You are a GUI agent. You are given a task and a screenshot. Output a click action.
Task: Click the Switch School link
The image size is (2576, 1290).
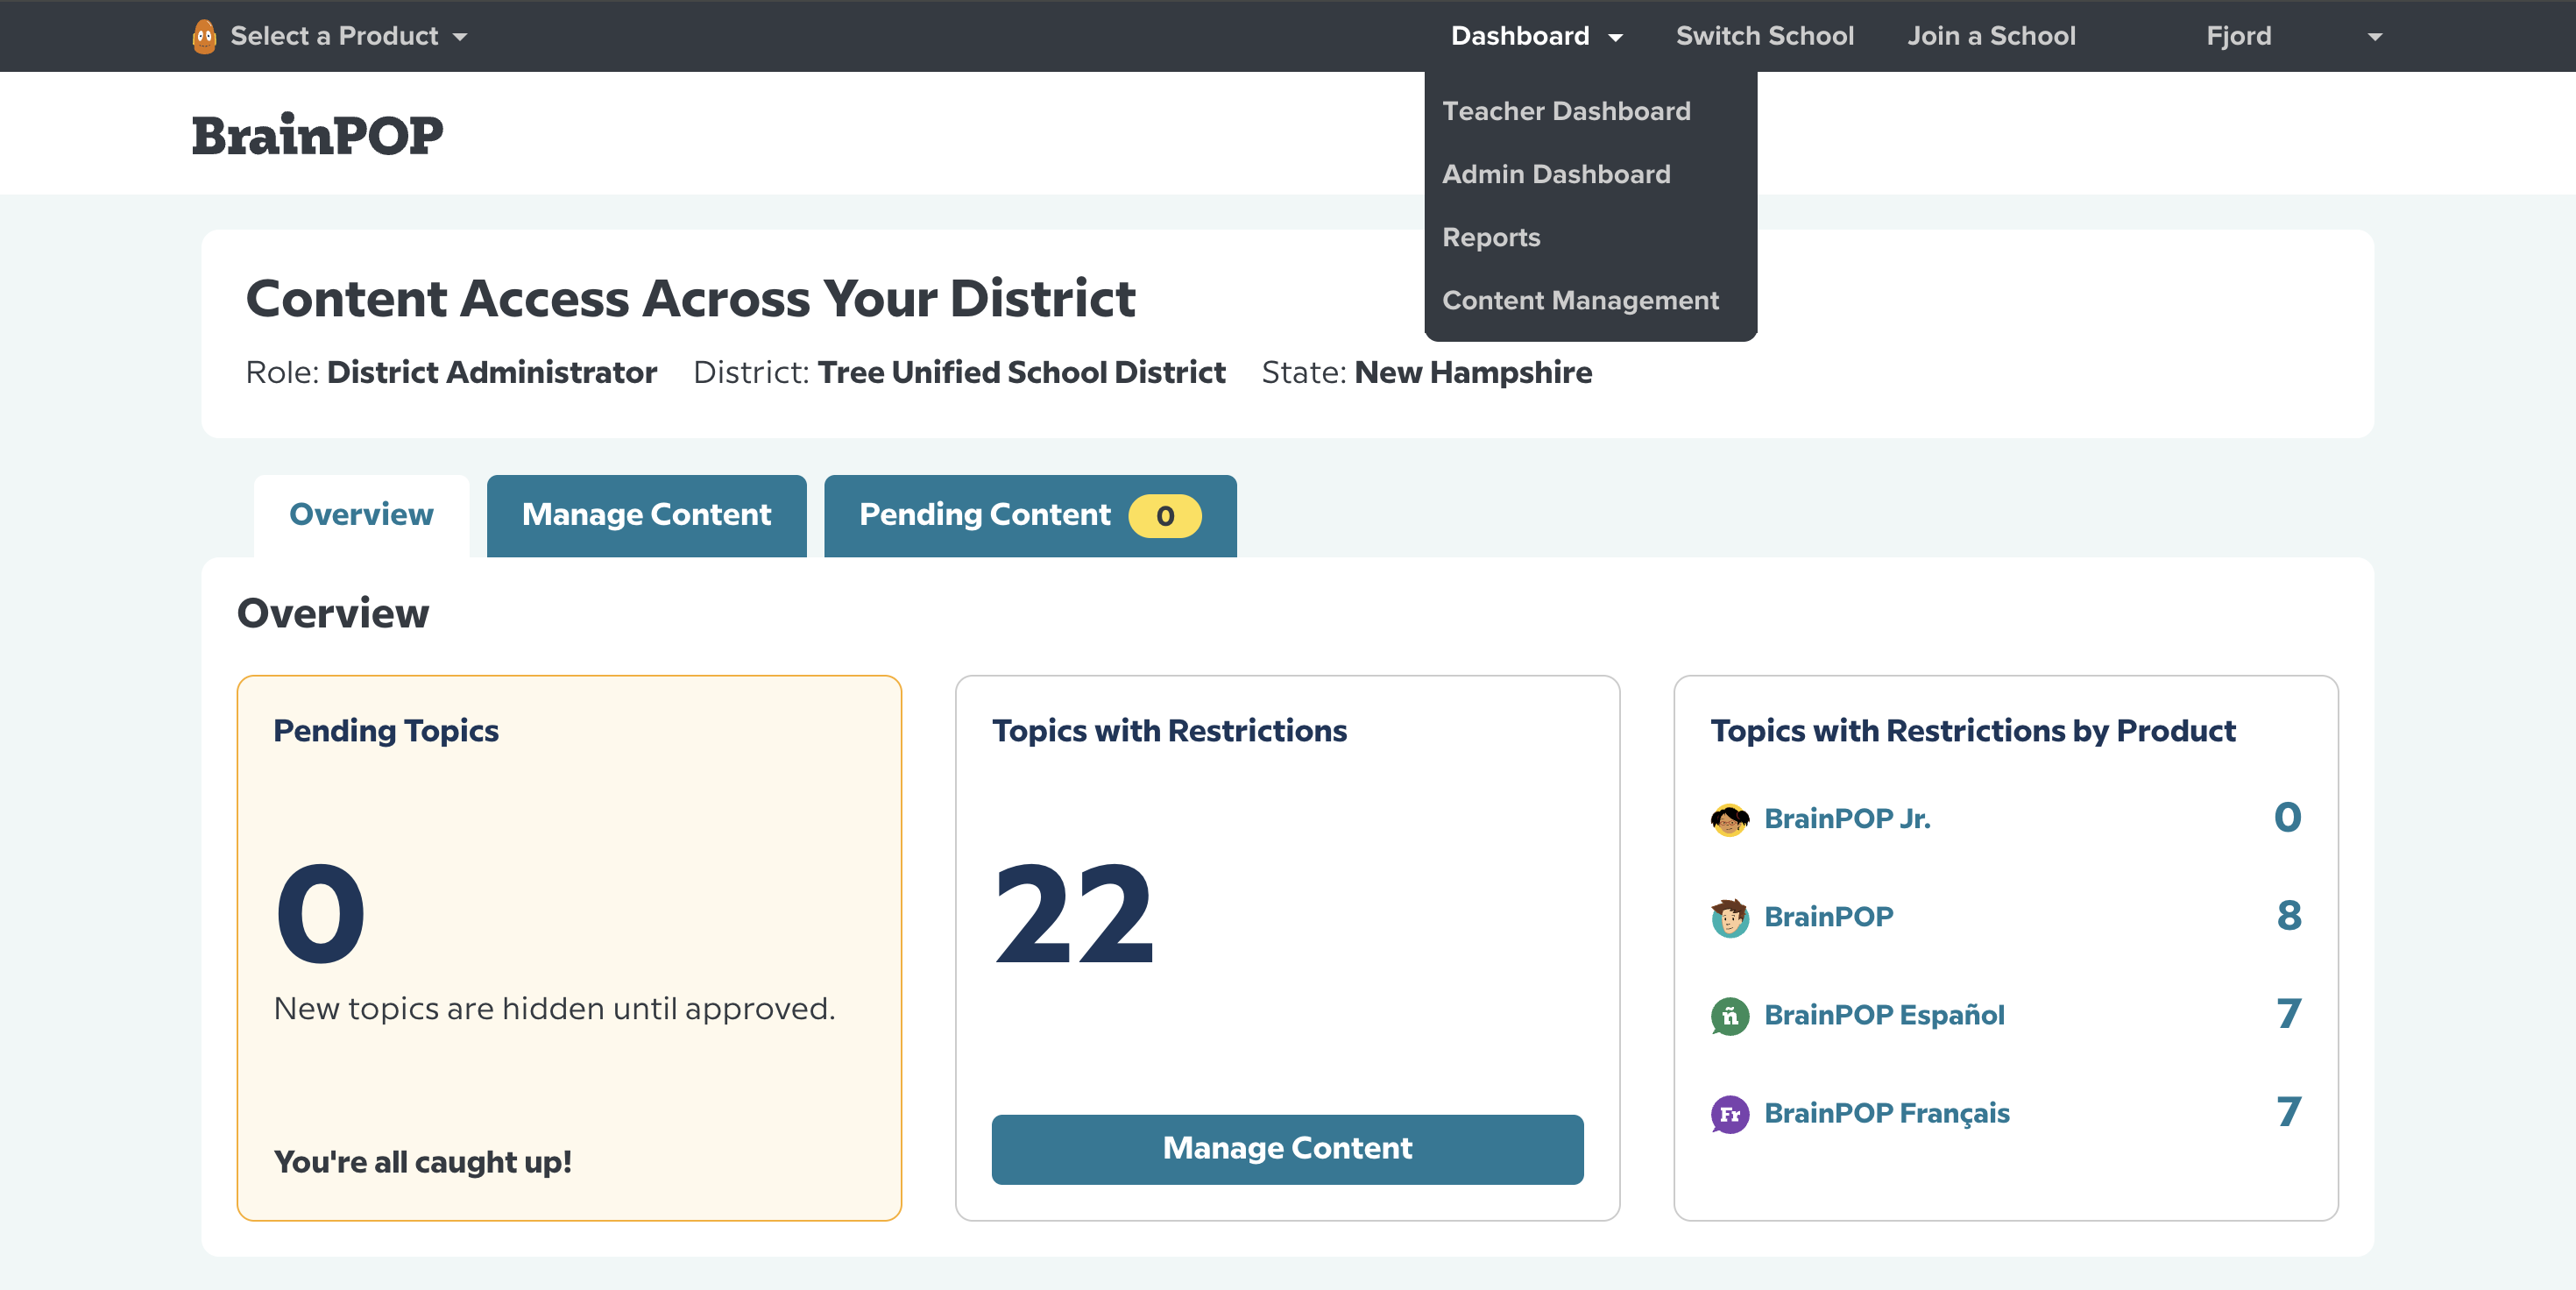pyautogui.click(x=1764, y=36)
